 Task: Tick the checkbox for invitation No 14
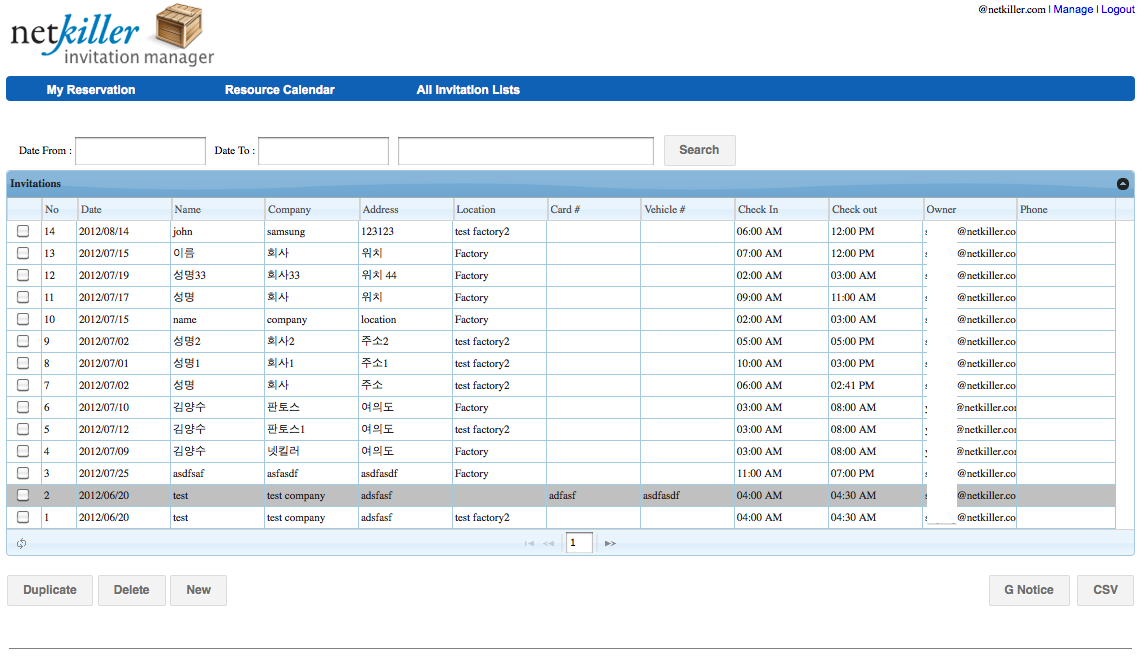(x=23, y=231)
